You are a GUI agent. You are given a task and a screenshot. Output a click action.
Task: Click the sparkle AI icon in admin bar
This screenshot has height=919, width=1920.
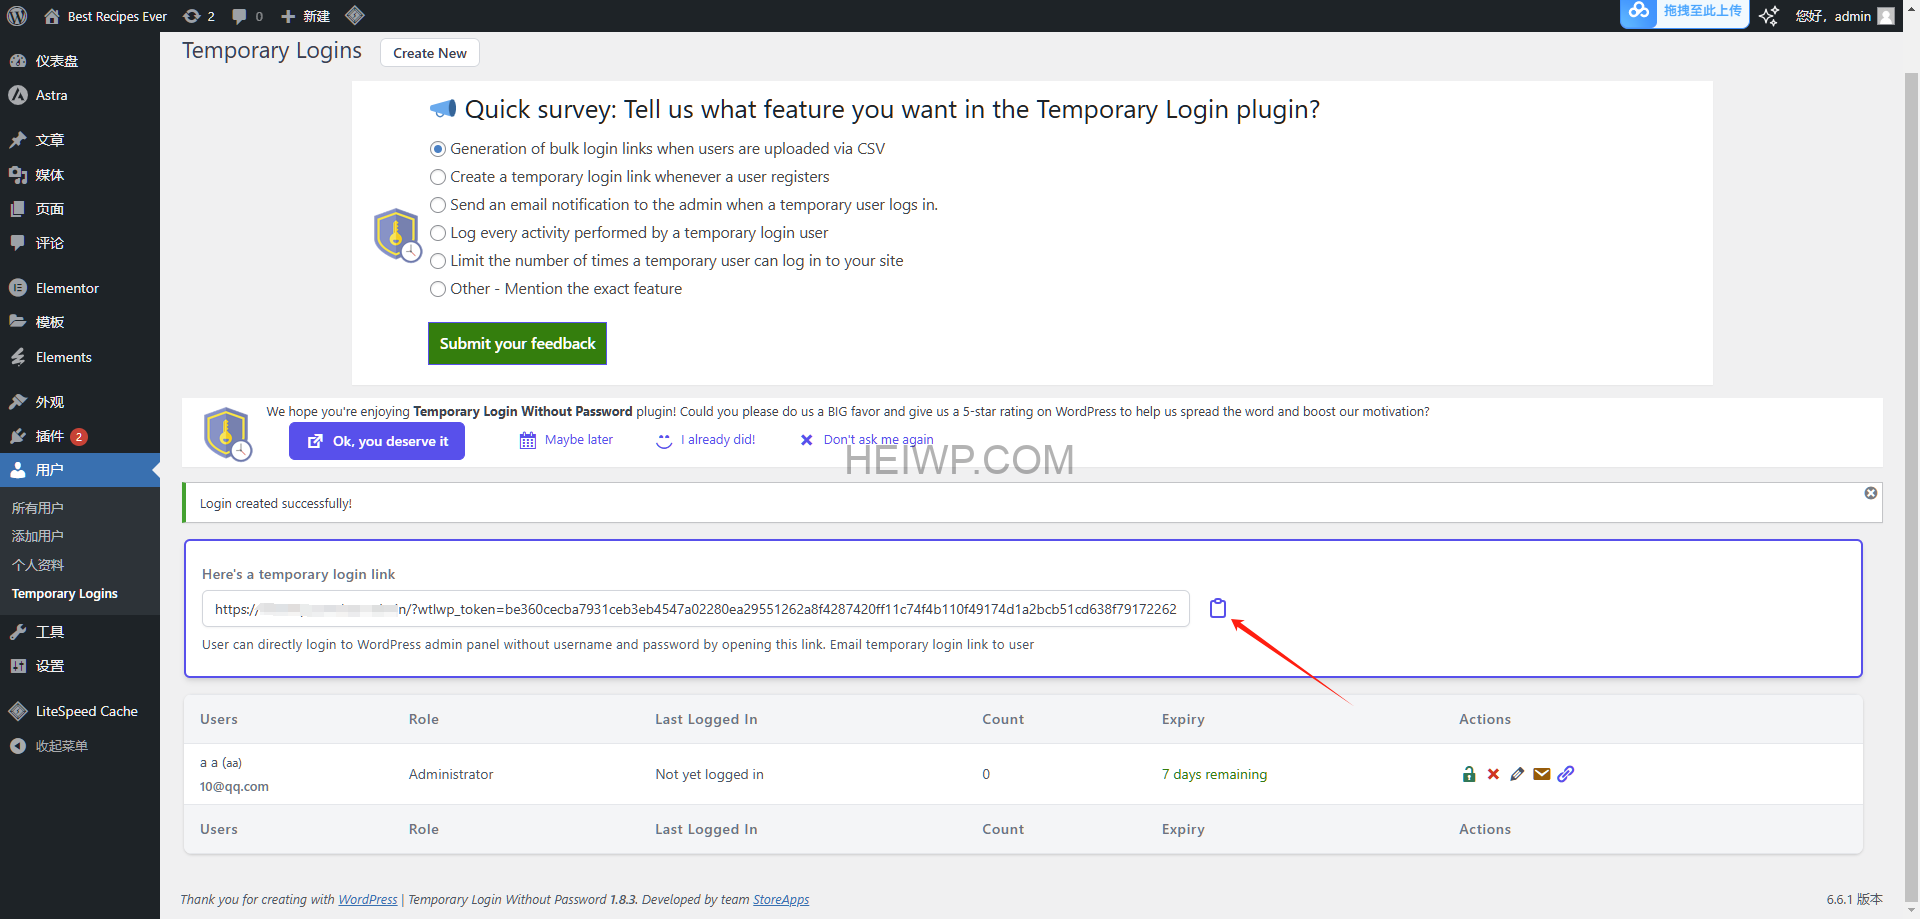coord(1769,16)
